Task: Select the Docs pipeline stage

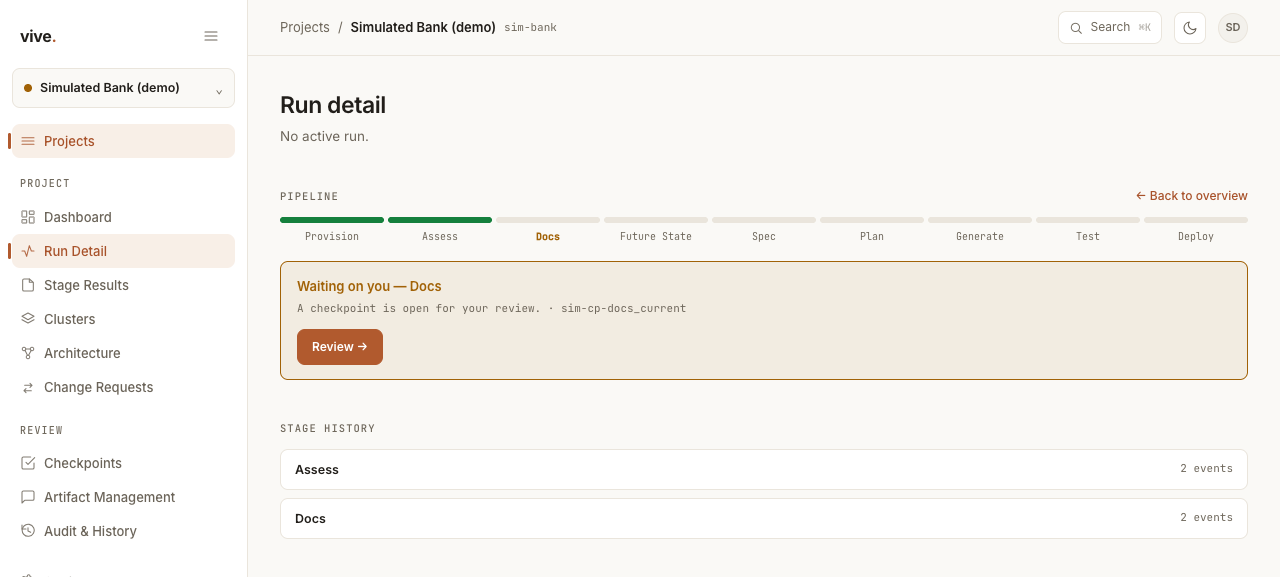Action: [548, 230]
